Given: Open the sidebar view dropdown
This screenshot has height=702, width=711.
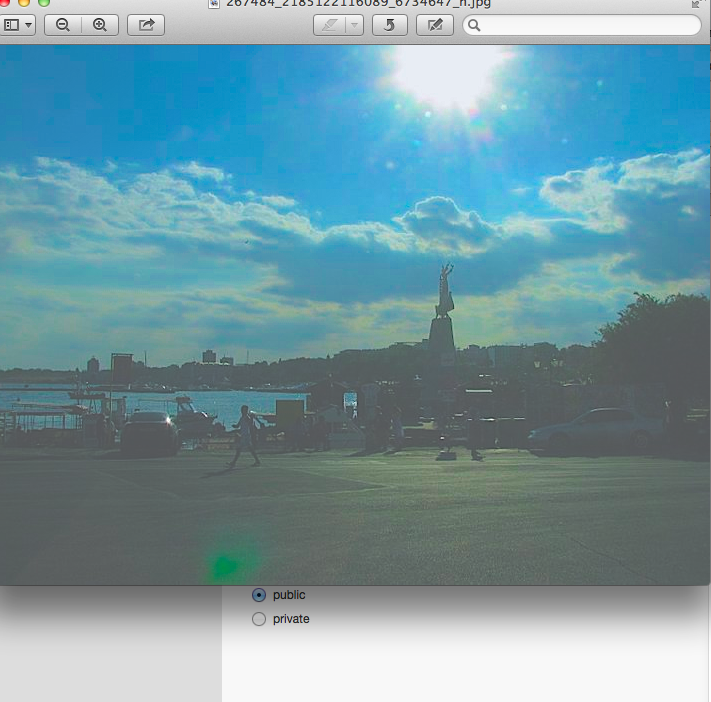Looking at the screenshot, I should tap(18, 25).
